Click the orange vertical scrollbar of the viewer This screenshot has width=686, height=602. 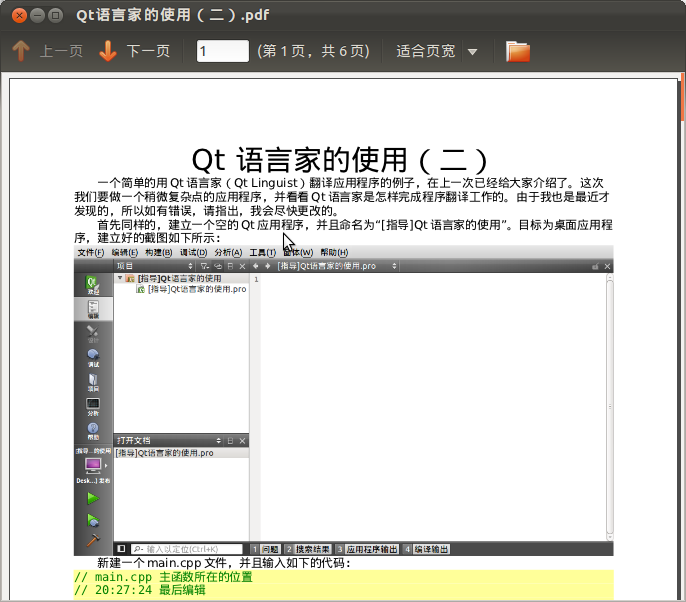tap(683, 97)
